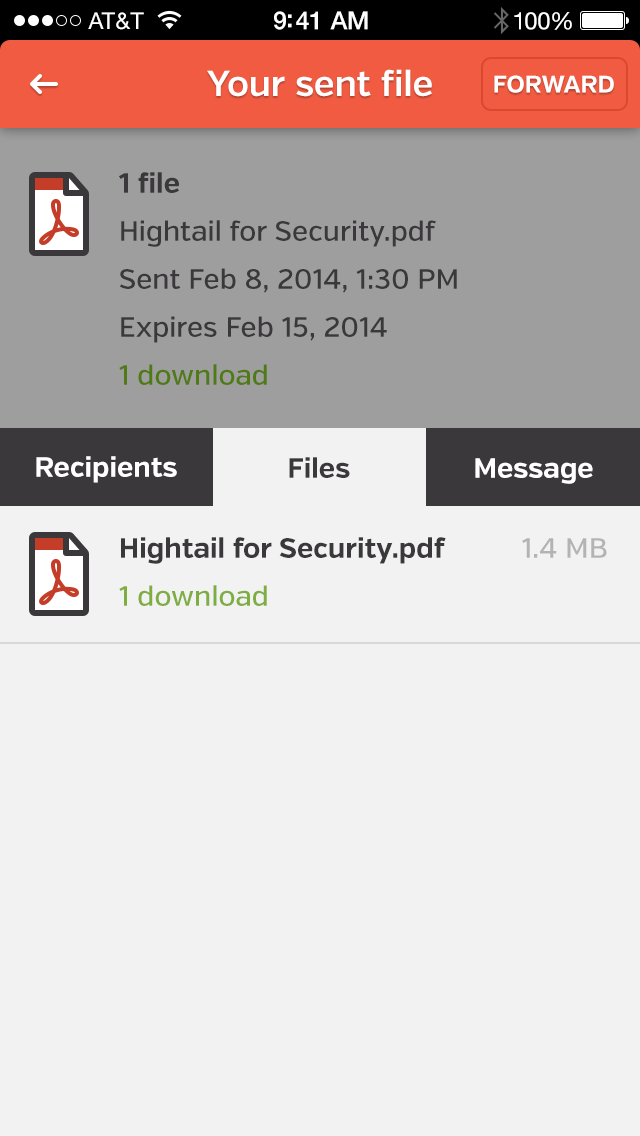The image size is (640, 1136).
Task: Tap Sent Feb 8, 2014 timestamp
Action: 288,279
